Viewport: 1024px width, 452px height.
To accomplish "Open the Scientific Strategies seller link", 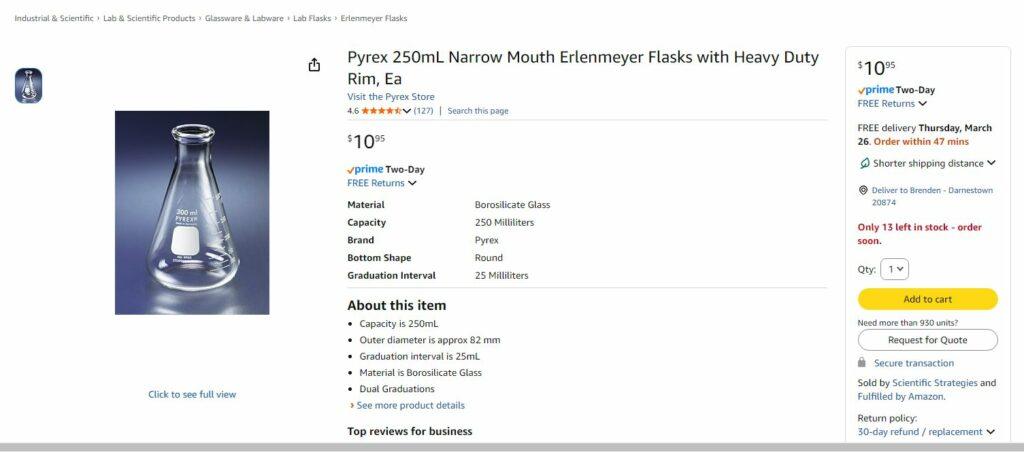I will tap(934, 383).
